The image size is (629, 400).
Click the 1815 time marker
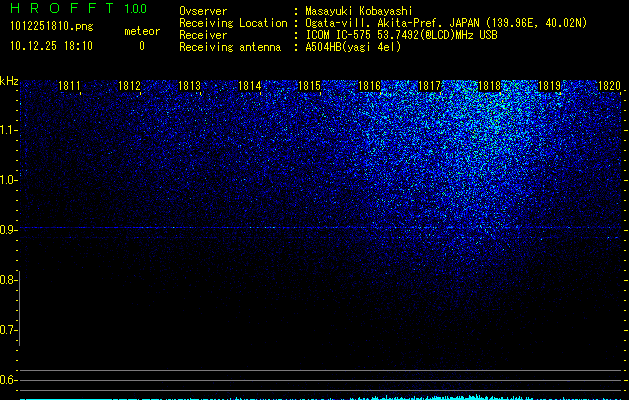tap(310, 86)
